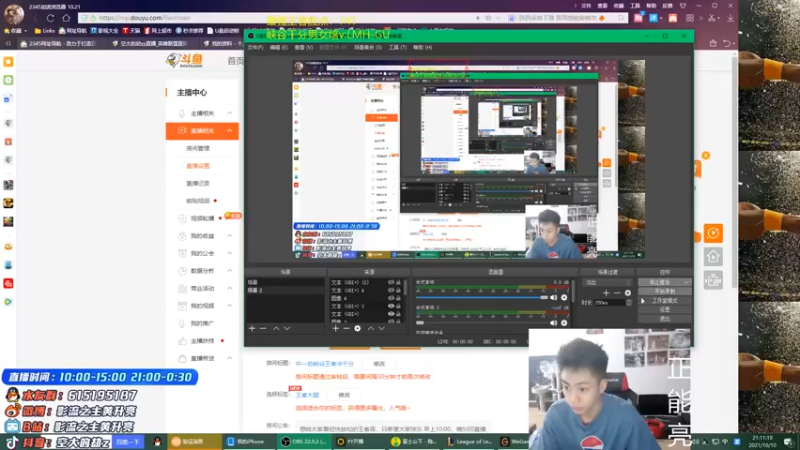
Task: Open the first green icon in browser sidebar
Action: click(x=8, y=80)
